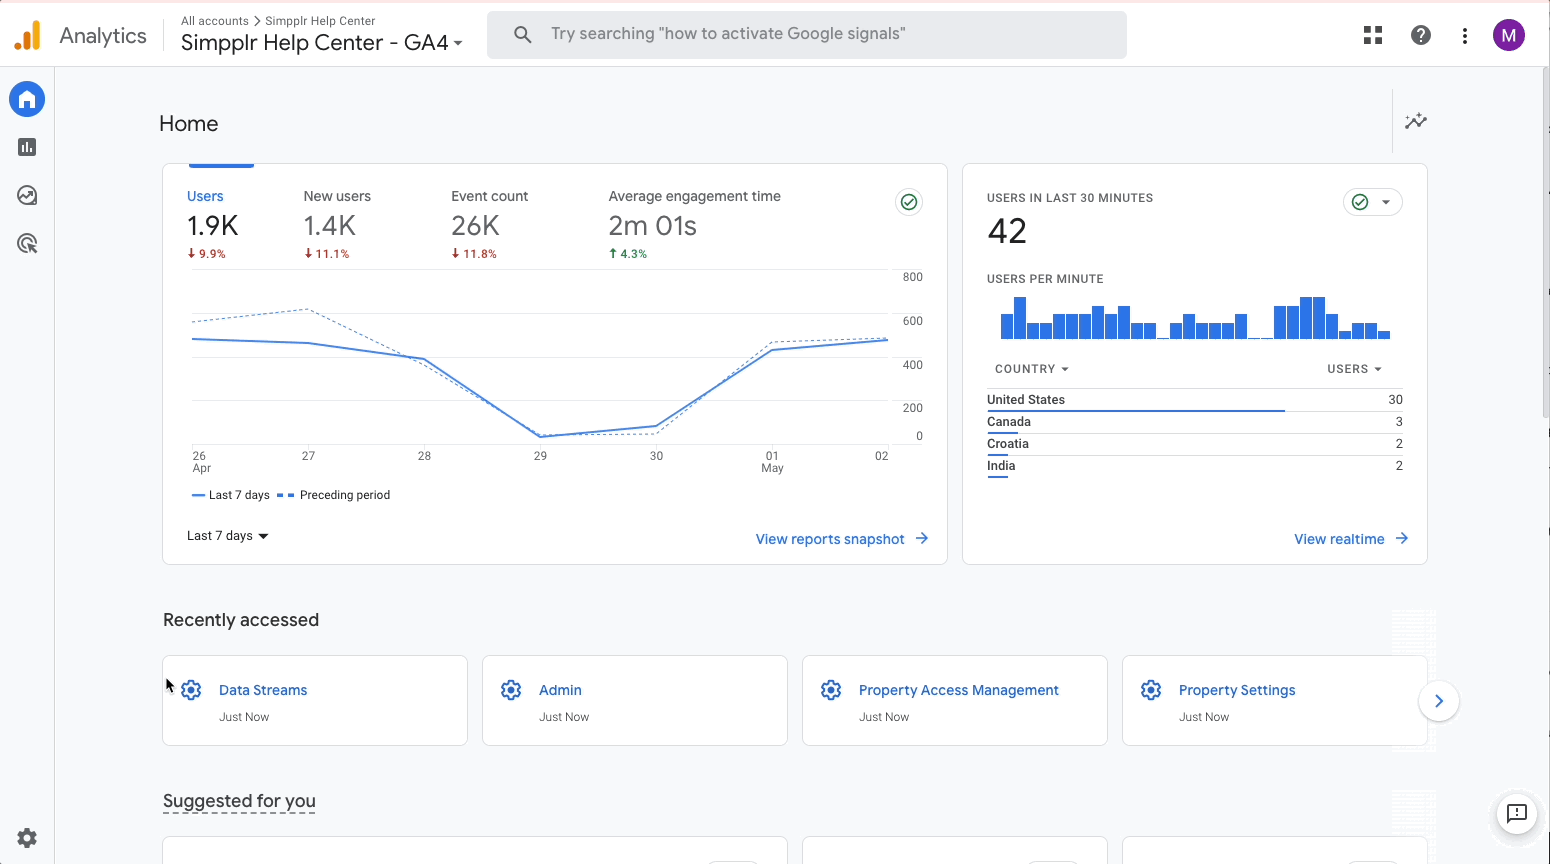The height and width of the screenshot is (864, 1550).
Task: Open Admin using the gear icon
Action: tap(26, 838)
